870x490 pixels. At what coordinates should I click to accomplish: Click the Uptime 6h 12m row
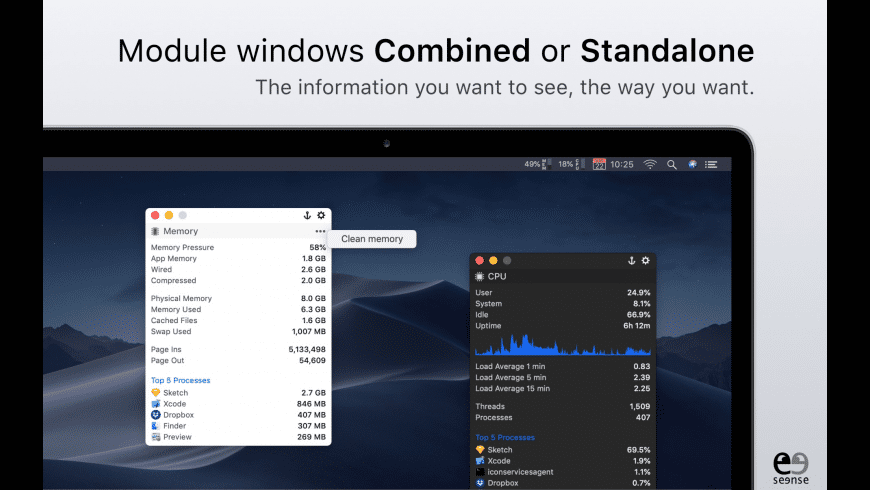[x=563, y=326]
